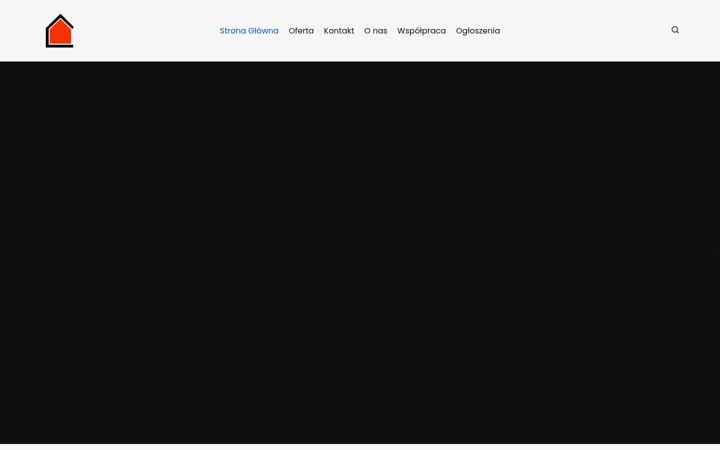Click the orange house logo
This screenshot has width=720, height=450.
click(60, 31)
